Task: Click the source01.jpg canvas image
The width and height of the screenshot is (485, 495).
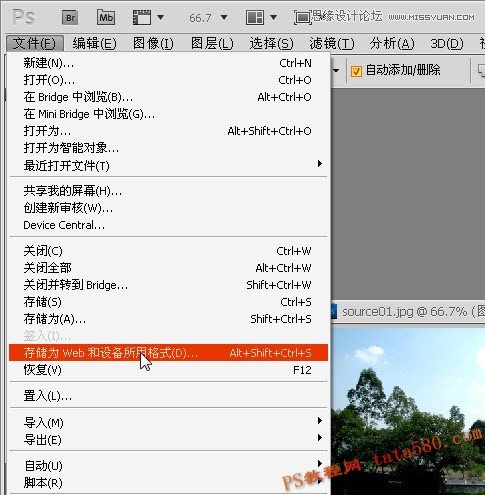Action: pos(408,411)
